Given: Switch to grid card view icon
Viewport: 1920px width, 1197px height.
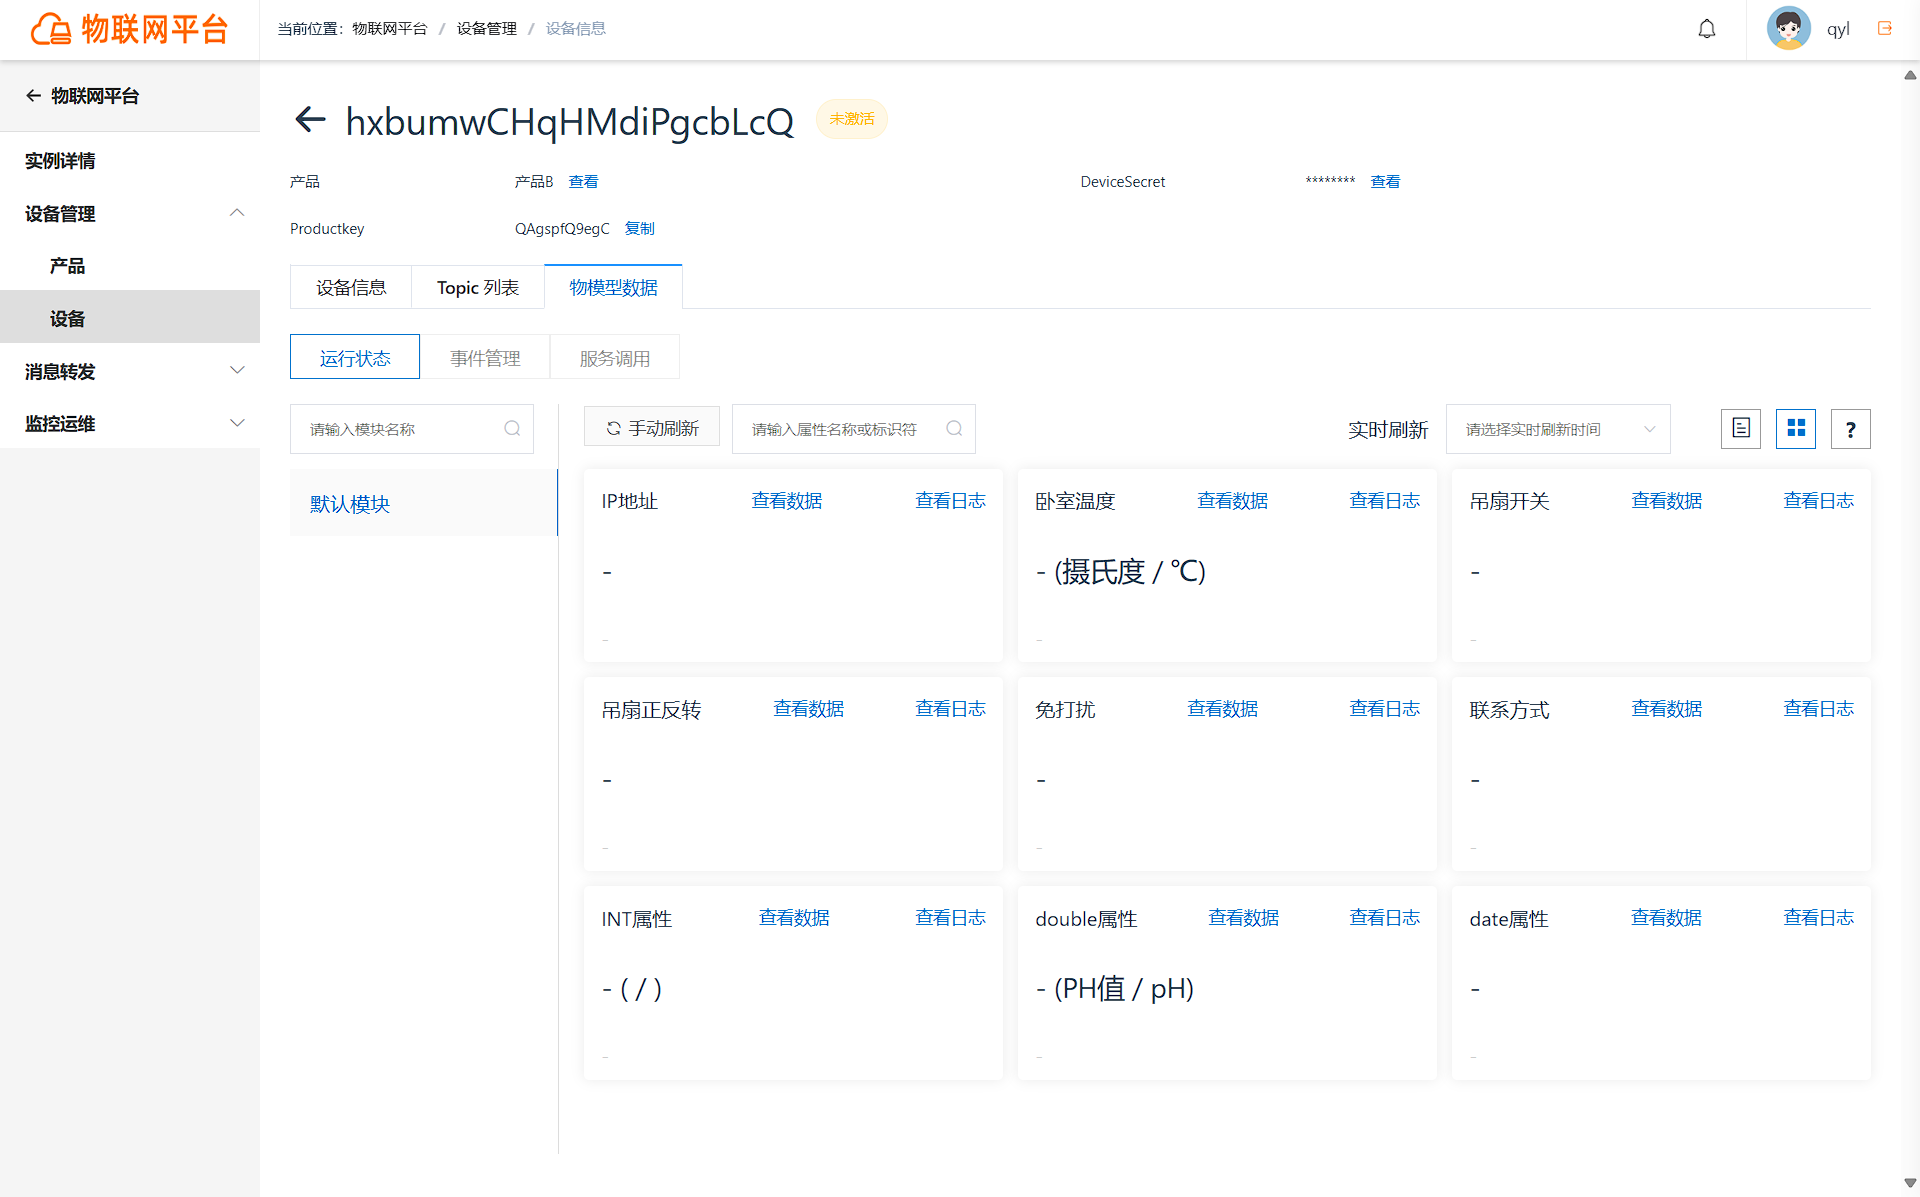Looking at the screenshot, I should pyautogui.click(x=1796, y=429).
